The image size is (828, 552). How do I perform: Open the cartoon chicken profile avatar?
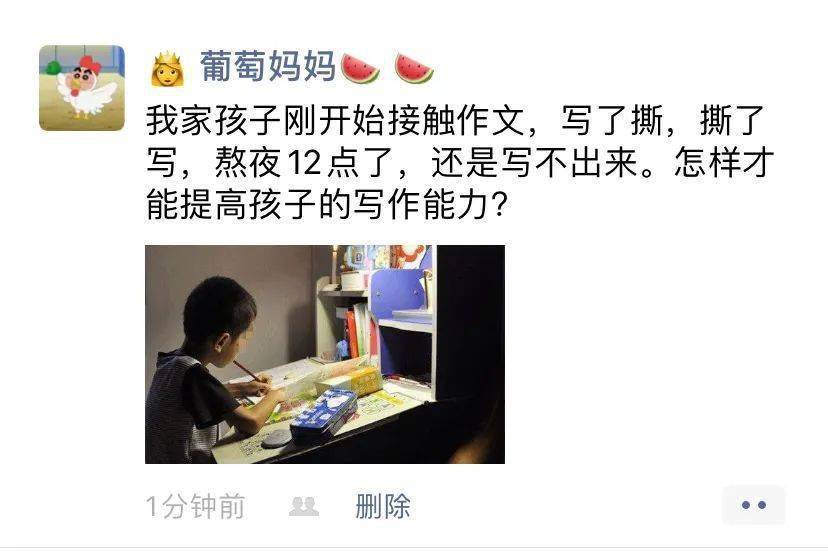tap(82, 88)
